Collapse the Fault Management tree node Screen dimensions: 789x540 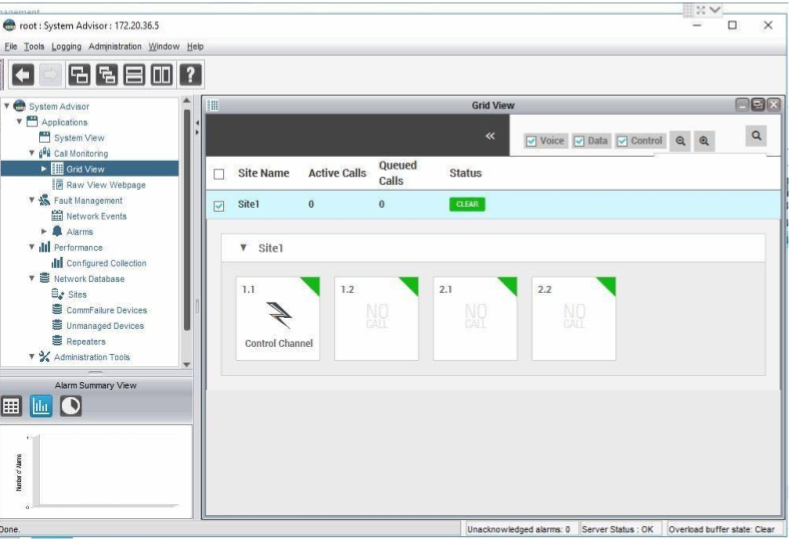pyautogui.click(x=32, y=200)
